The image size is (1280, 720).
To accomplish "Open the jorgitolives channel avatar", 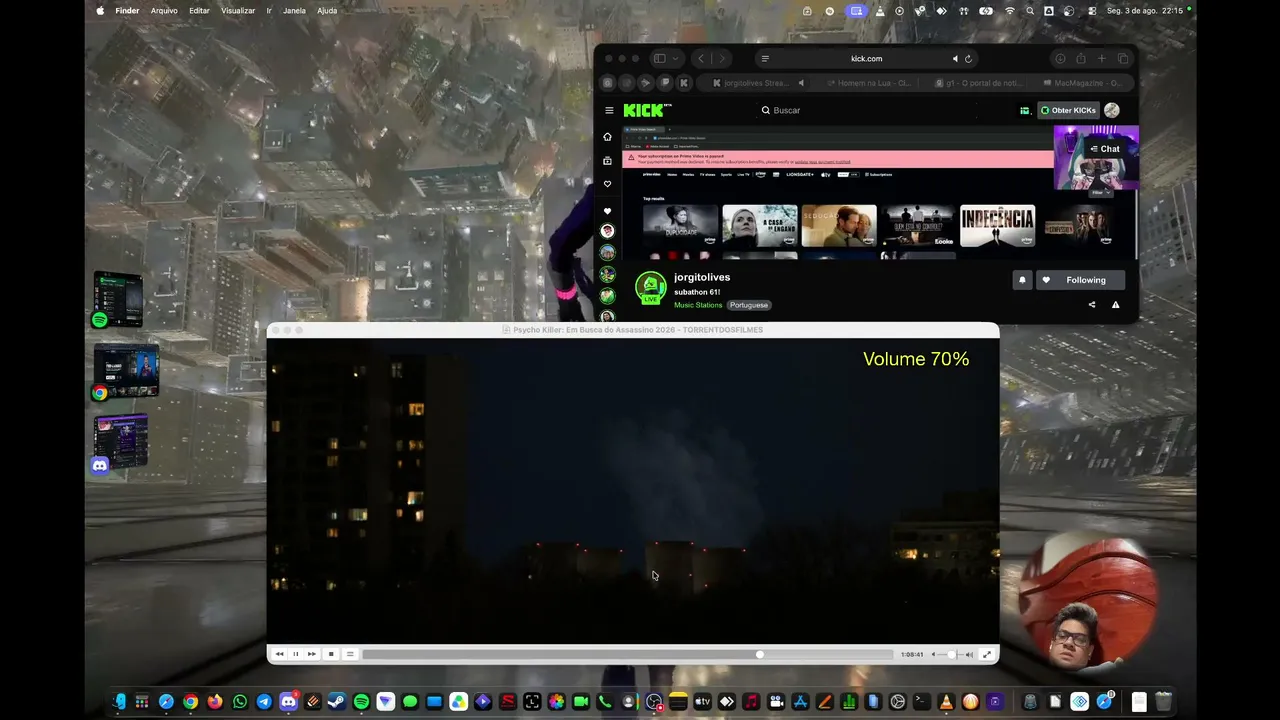I will [x=651, y=287].
